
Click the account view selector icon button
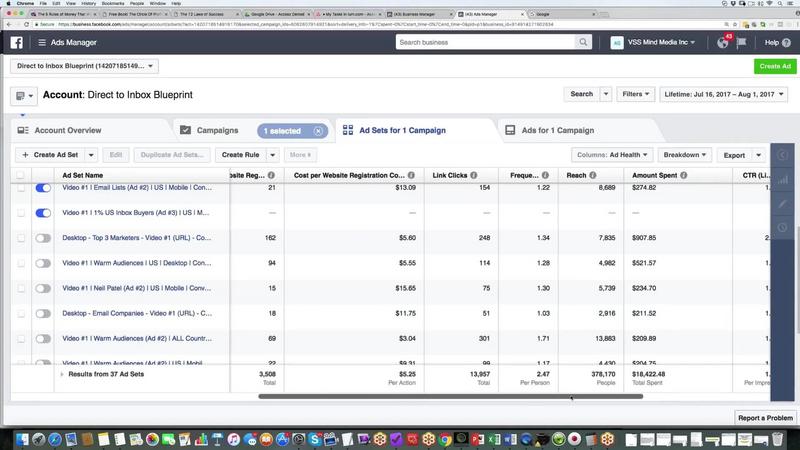[x=24, y=95]
